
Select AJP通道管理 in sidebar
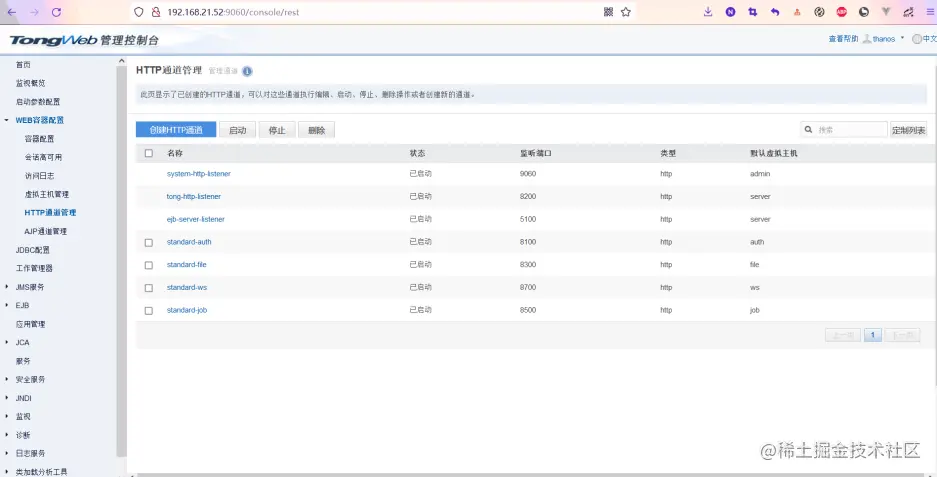[x=45, y=231]
